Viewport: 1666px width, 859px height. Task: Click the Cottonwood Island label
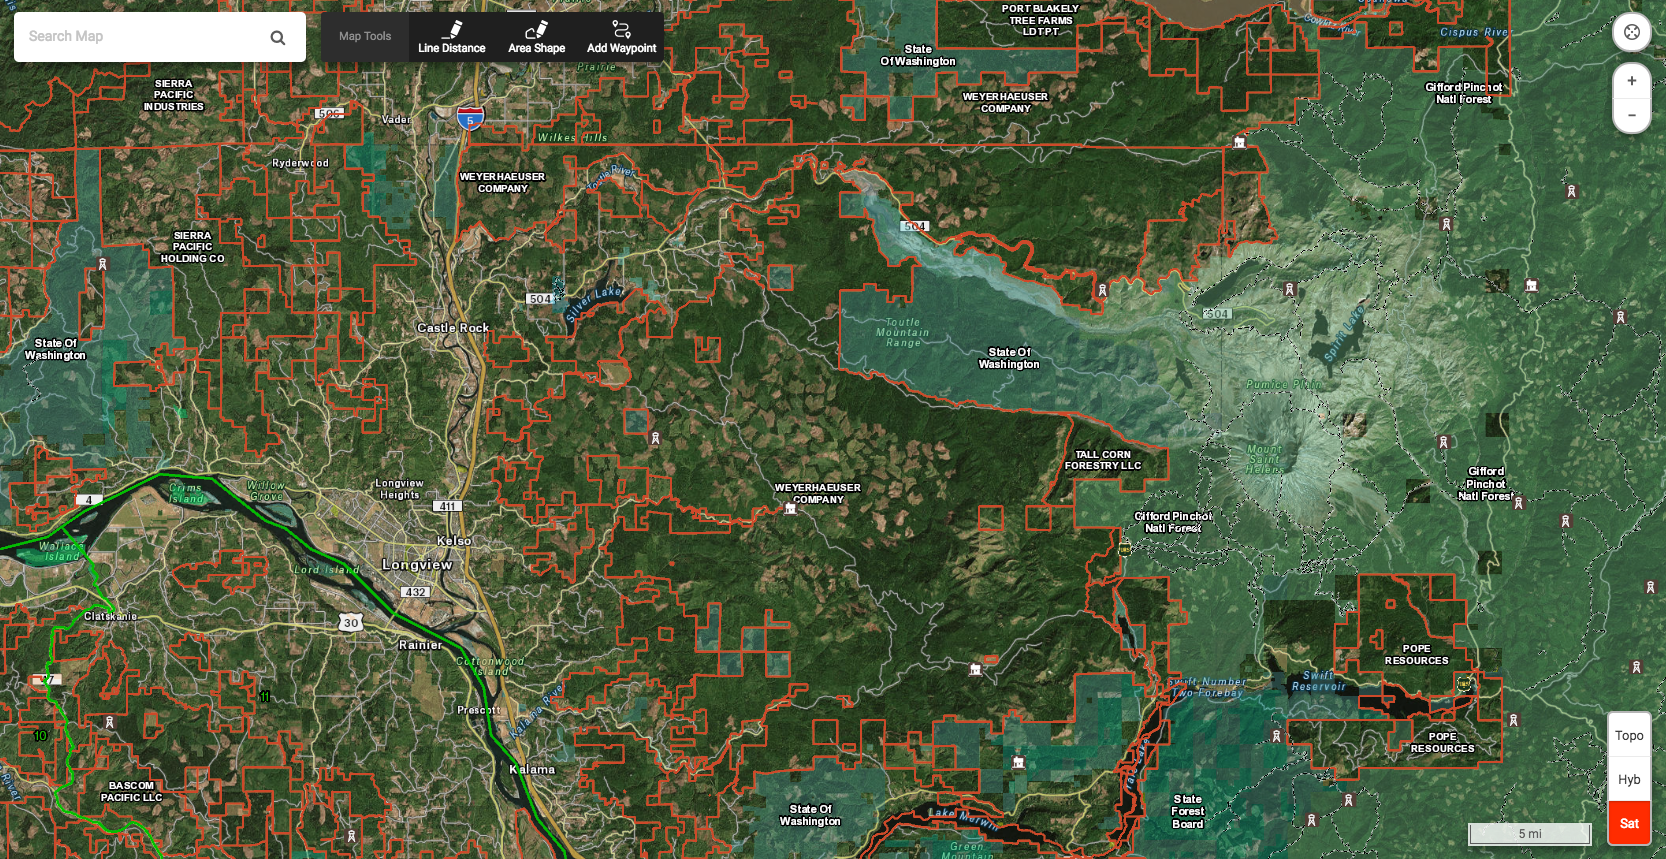[490, 666]
